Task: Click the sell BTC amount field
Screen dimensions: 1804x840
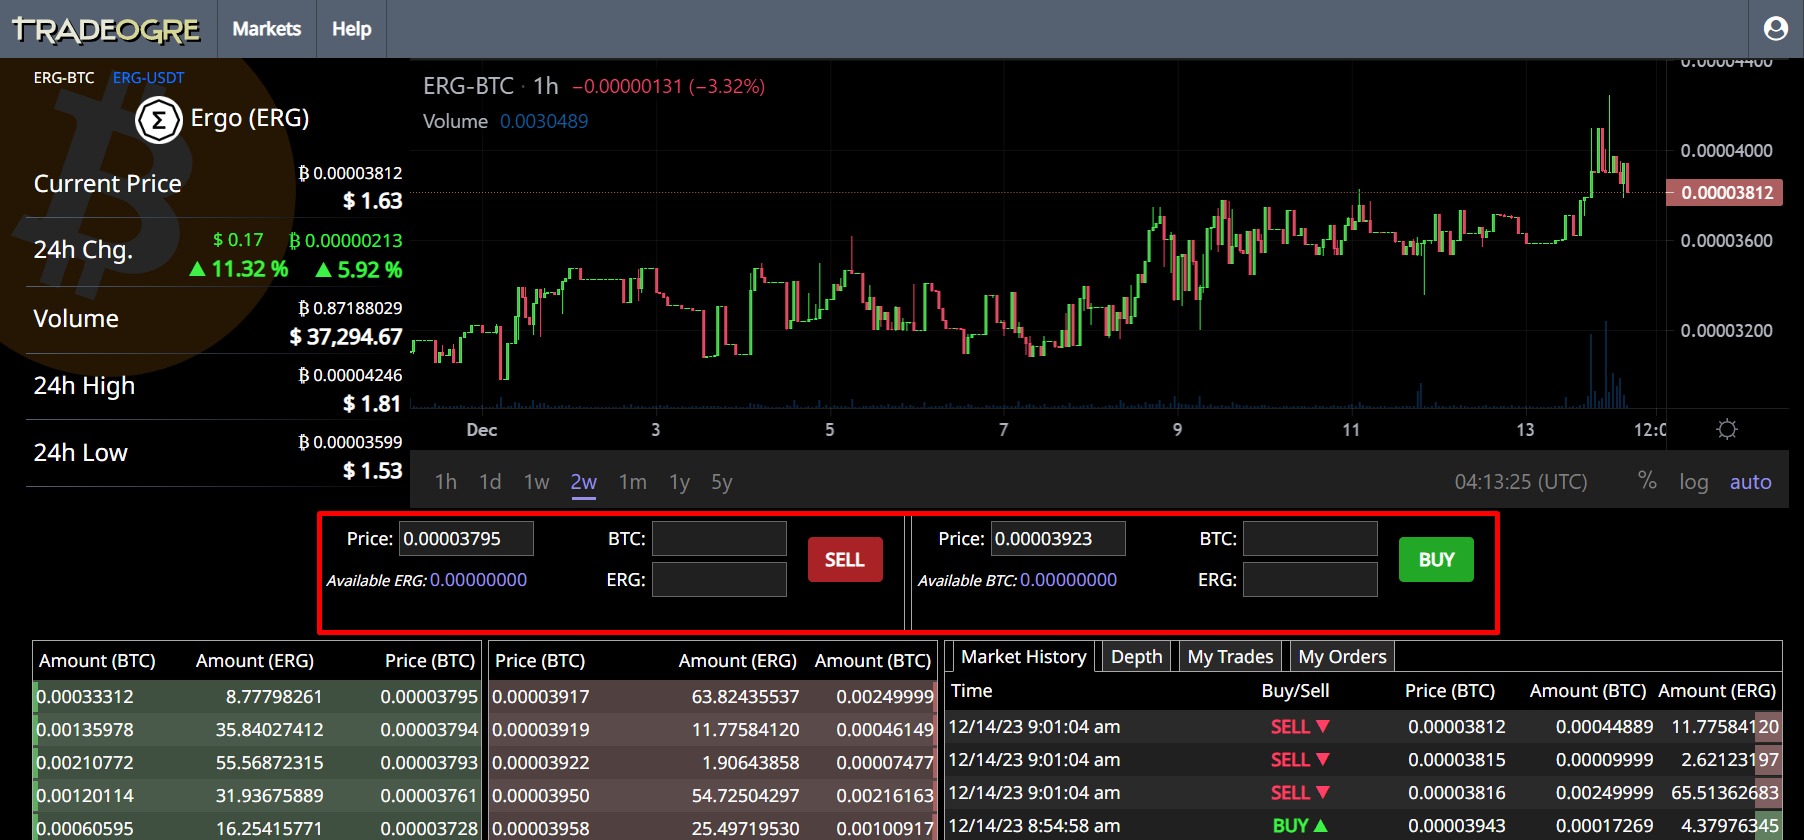Action: coord(719,538)
